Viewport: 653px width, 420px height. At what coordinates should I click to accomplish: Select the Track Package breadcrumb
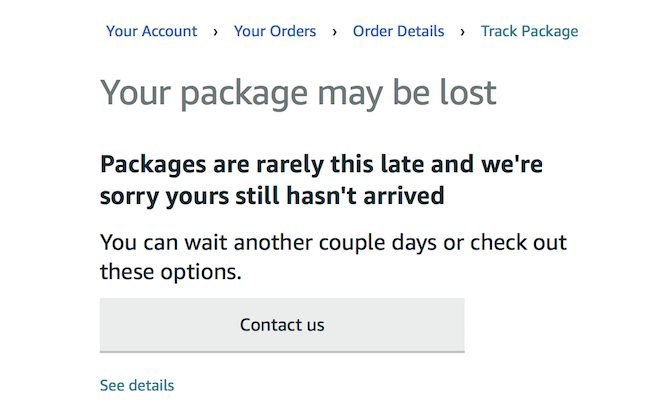529,31
